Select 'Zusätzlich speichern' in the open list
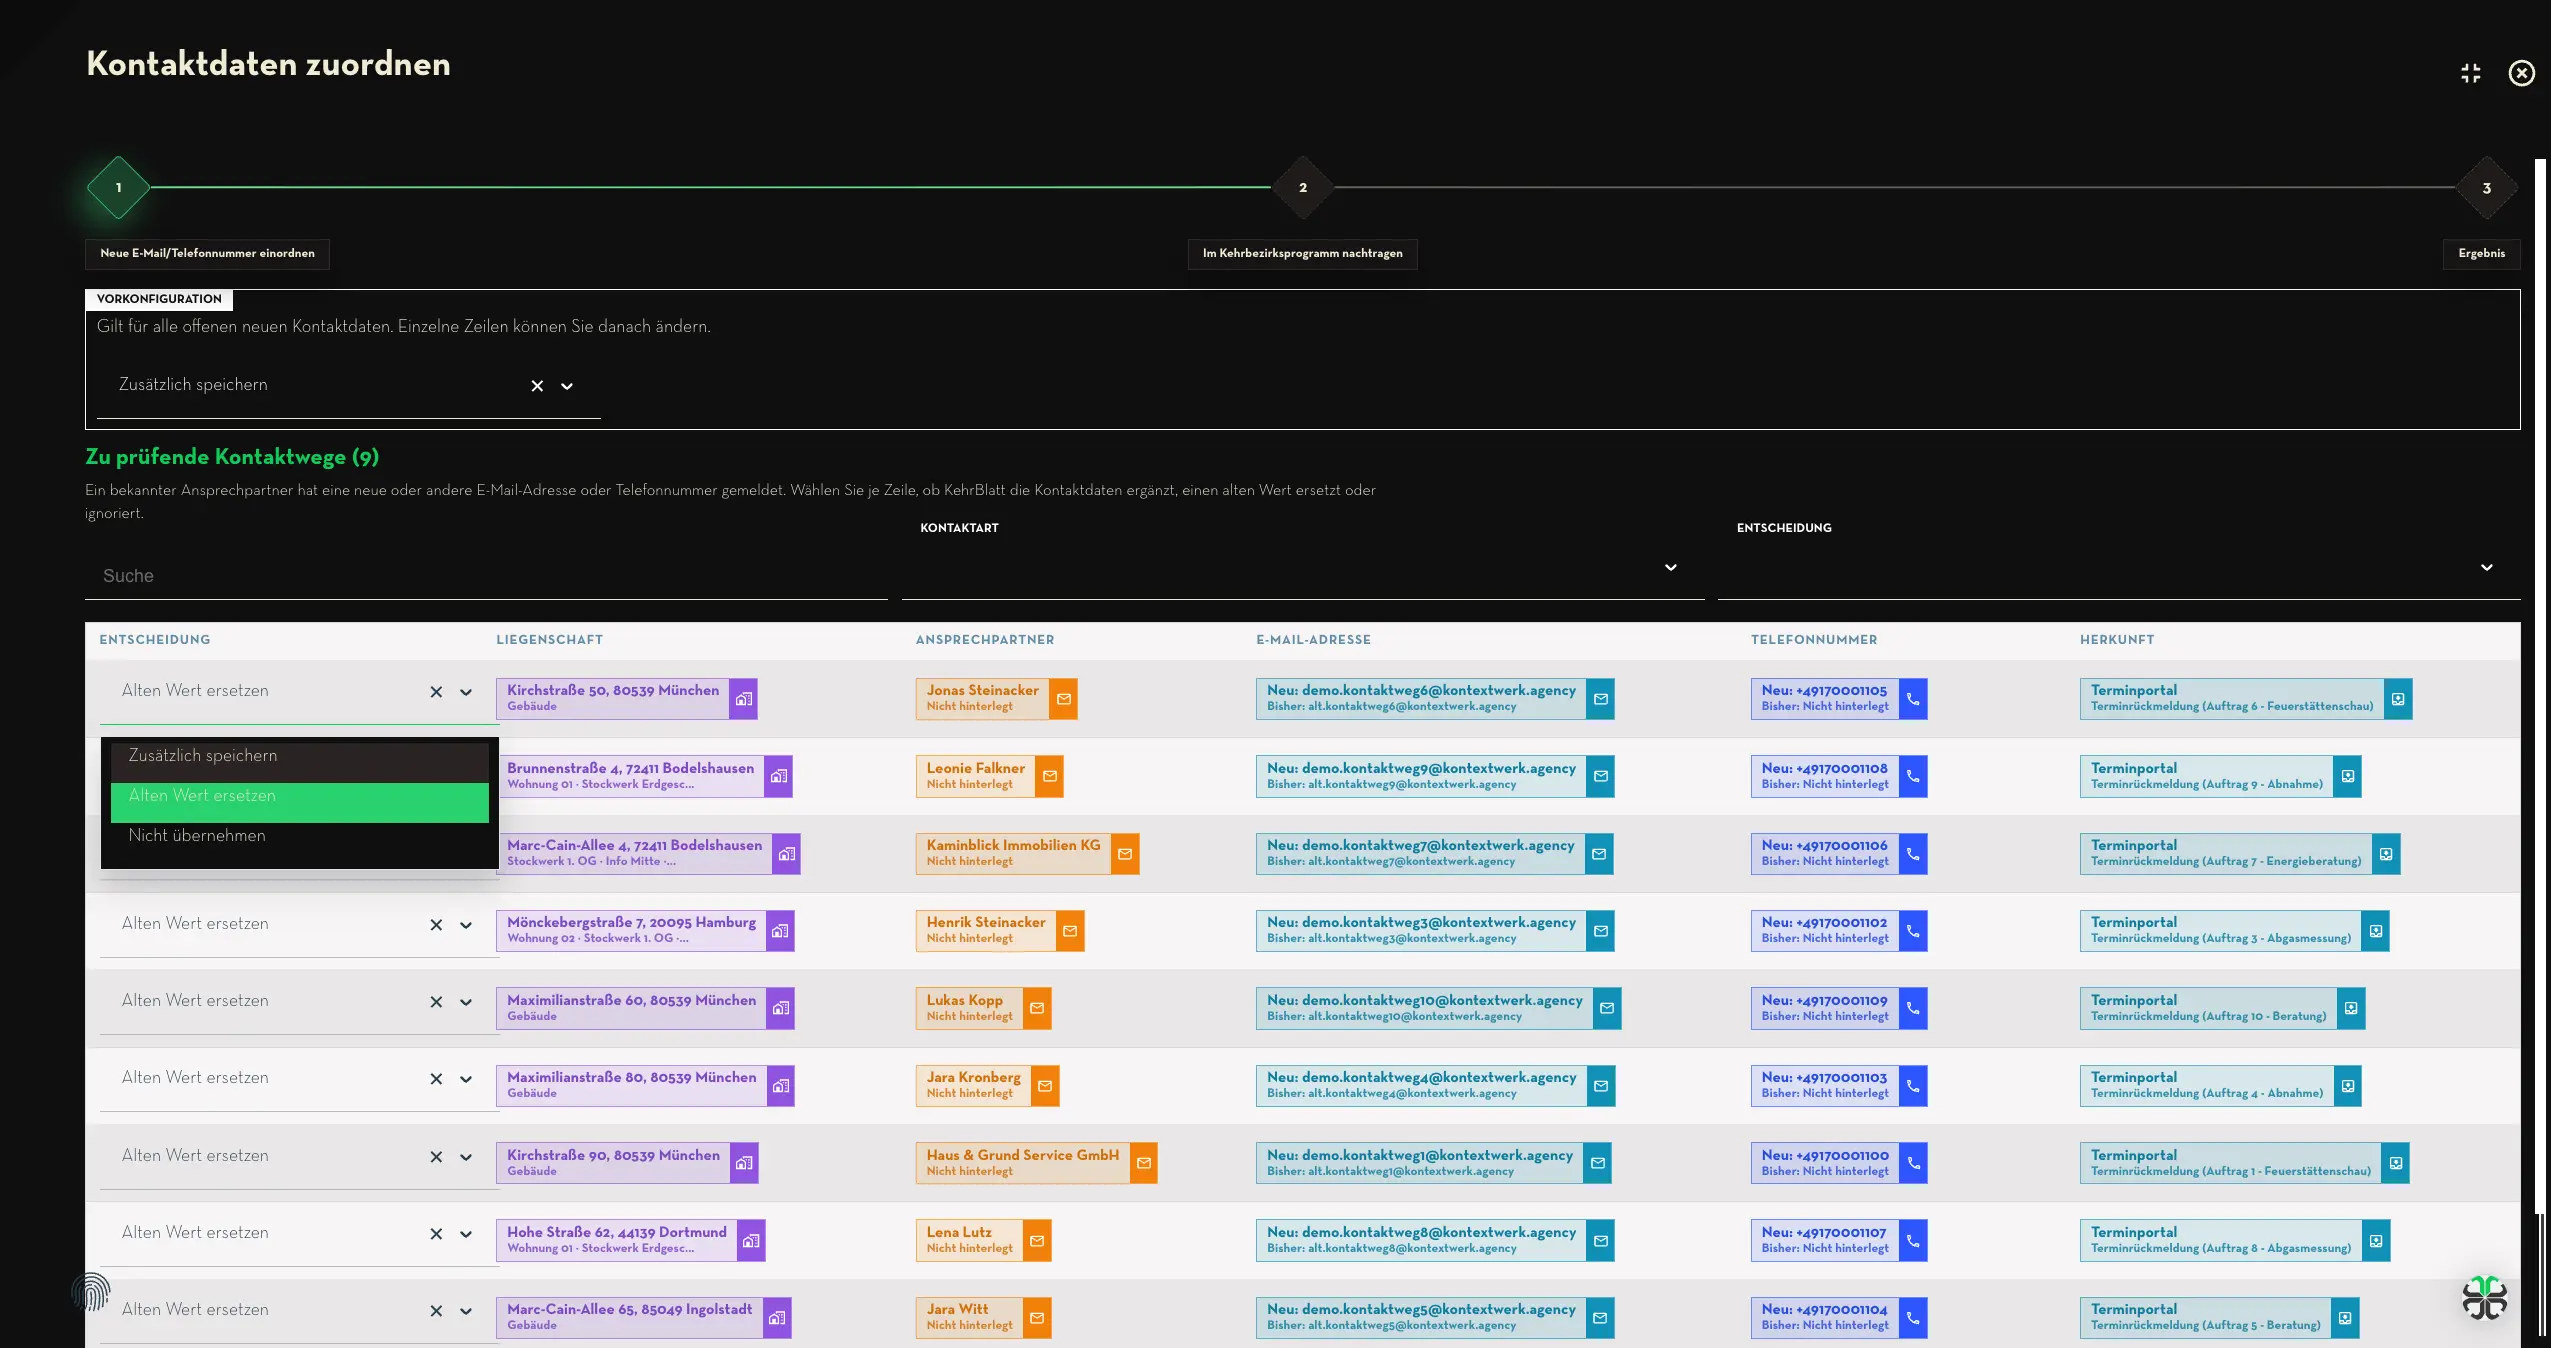The width and height of the screenshot is (2551, 1348). [x=299, y=756]
